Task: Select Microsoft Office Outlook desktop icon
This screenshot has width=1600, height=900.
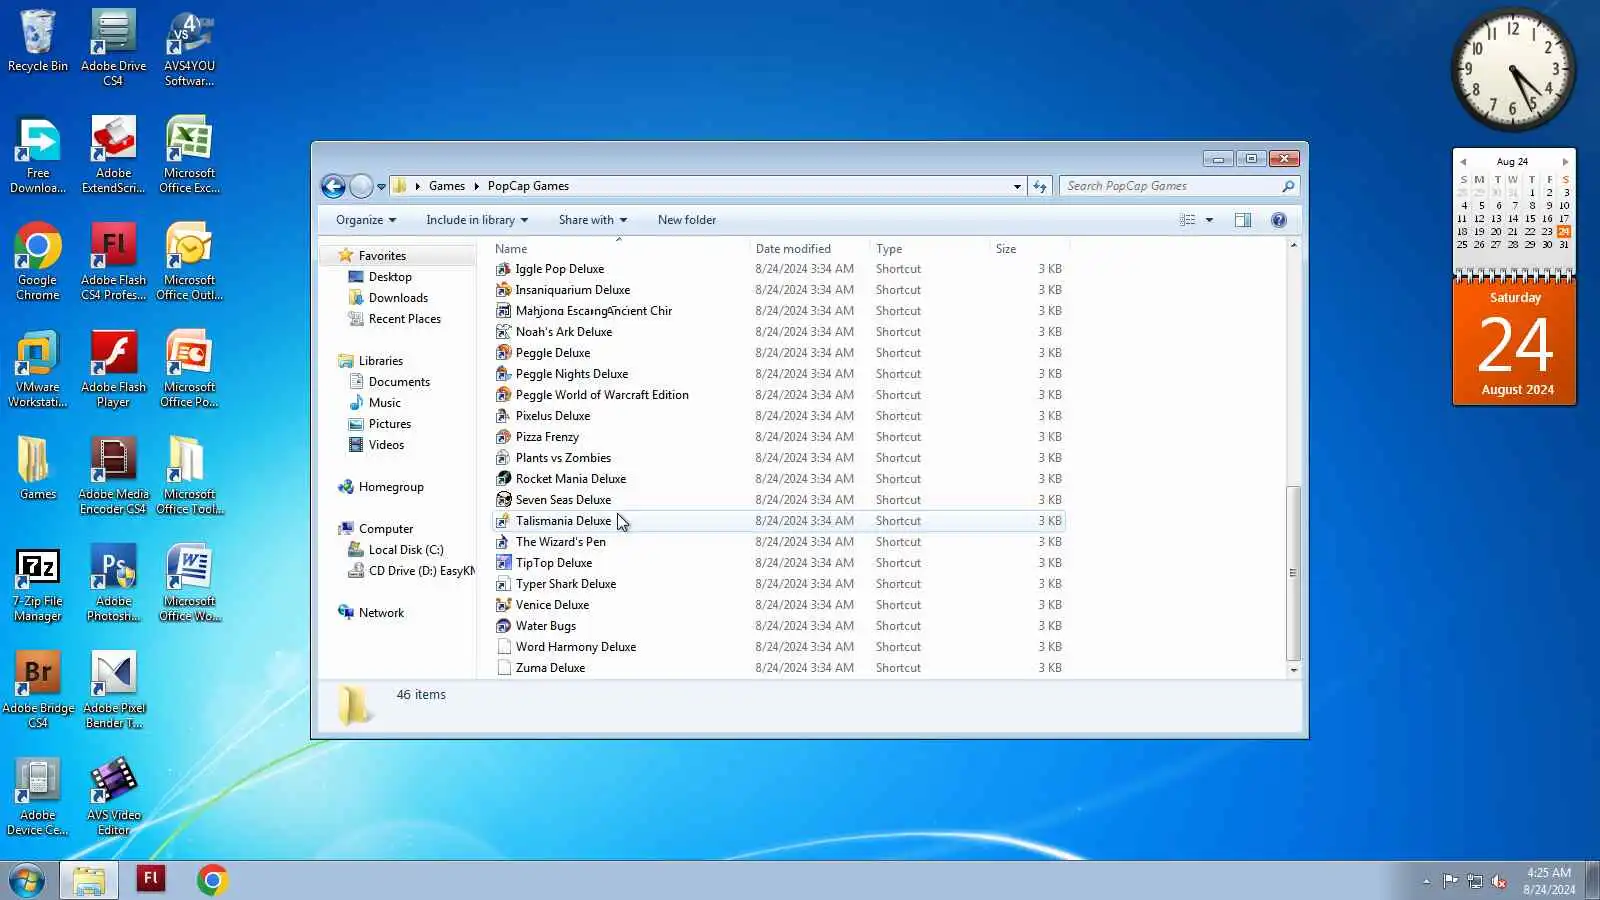Action: pos(189,262)
